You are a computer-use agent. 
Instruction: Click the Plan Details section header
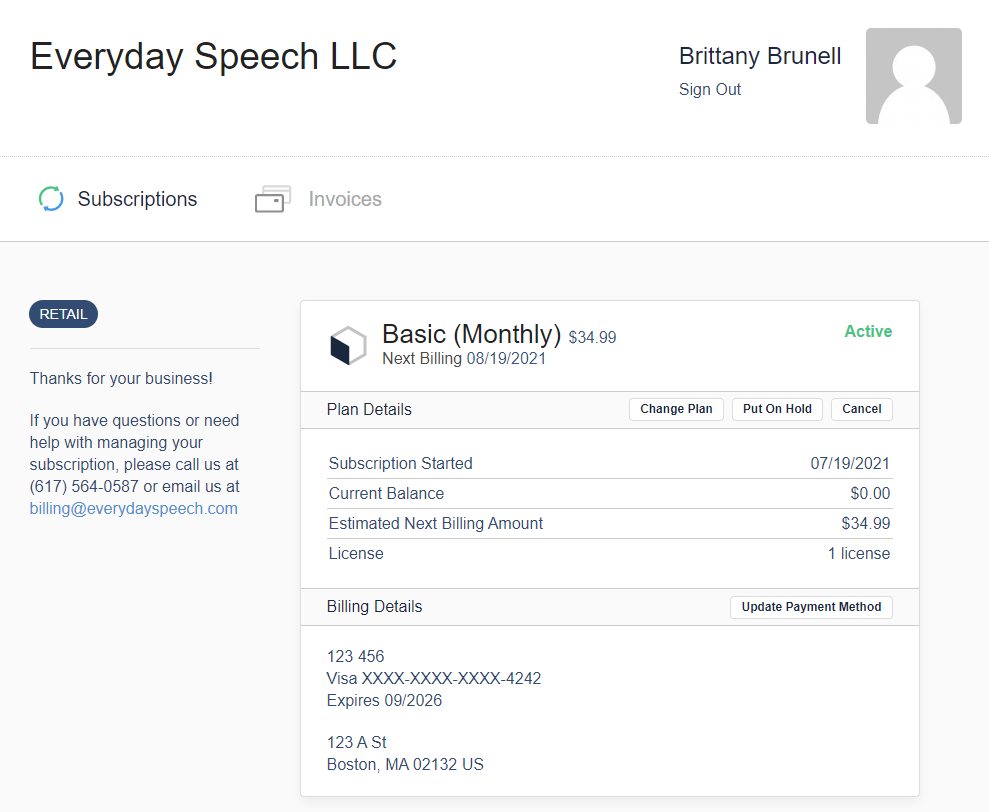pos(369,409)
